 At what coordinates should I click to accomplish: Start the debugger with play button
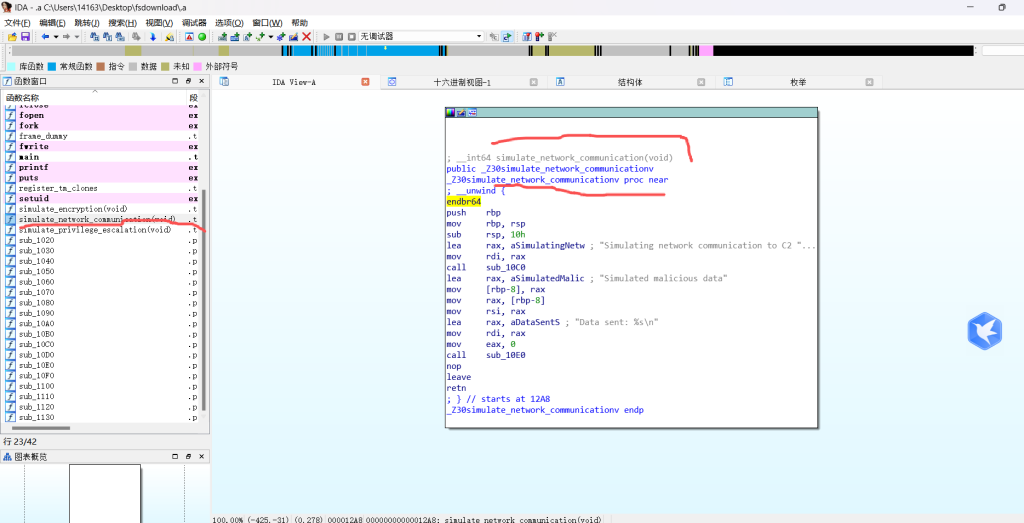[x=326, y=36]
